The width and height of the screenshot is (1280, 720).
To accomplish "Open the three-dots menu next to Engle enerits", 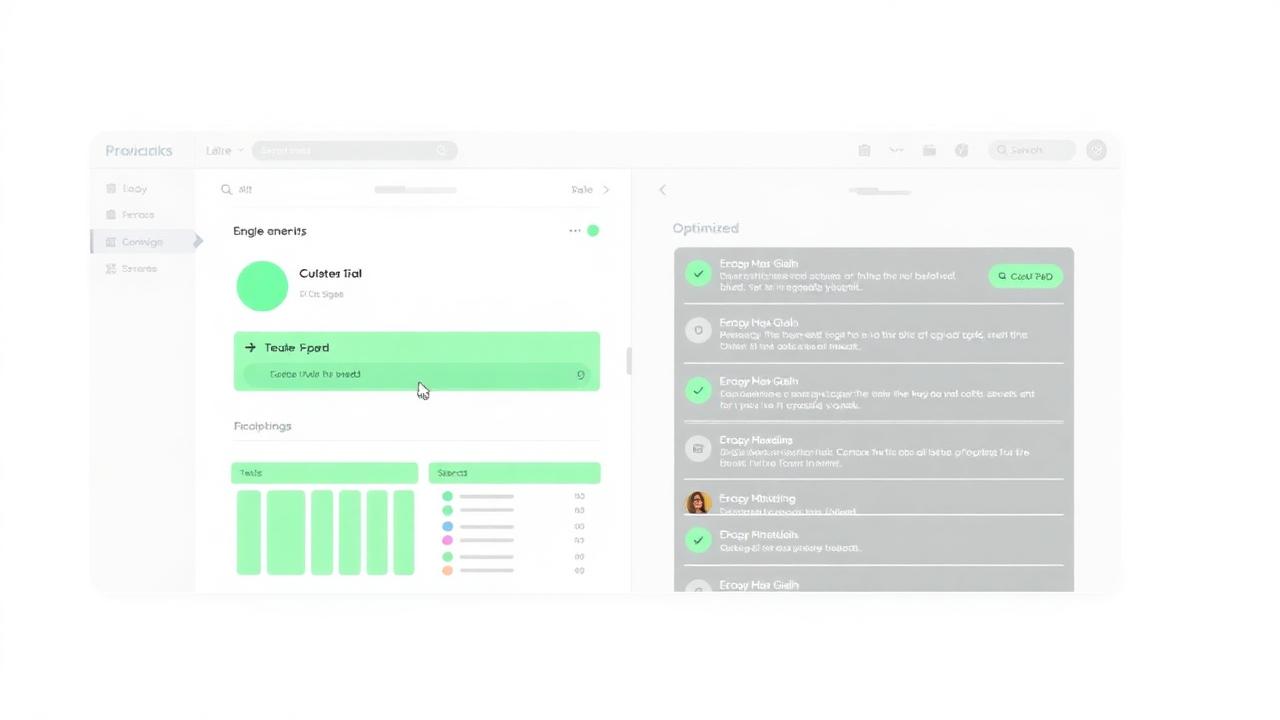I will click(575, 230).
